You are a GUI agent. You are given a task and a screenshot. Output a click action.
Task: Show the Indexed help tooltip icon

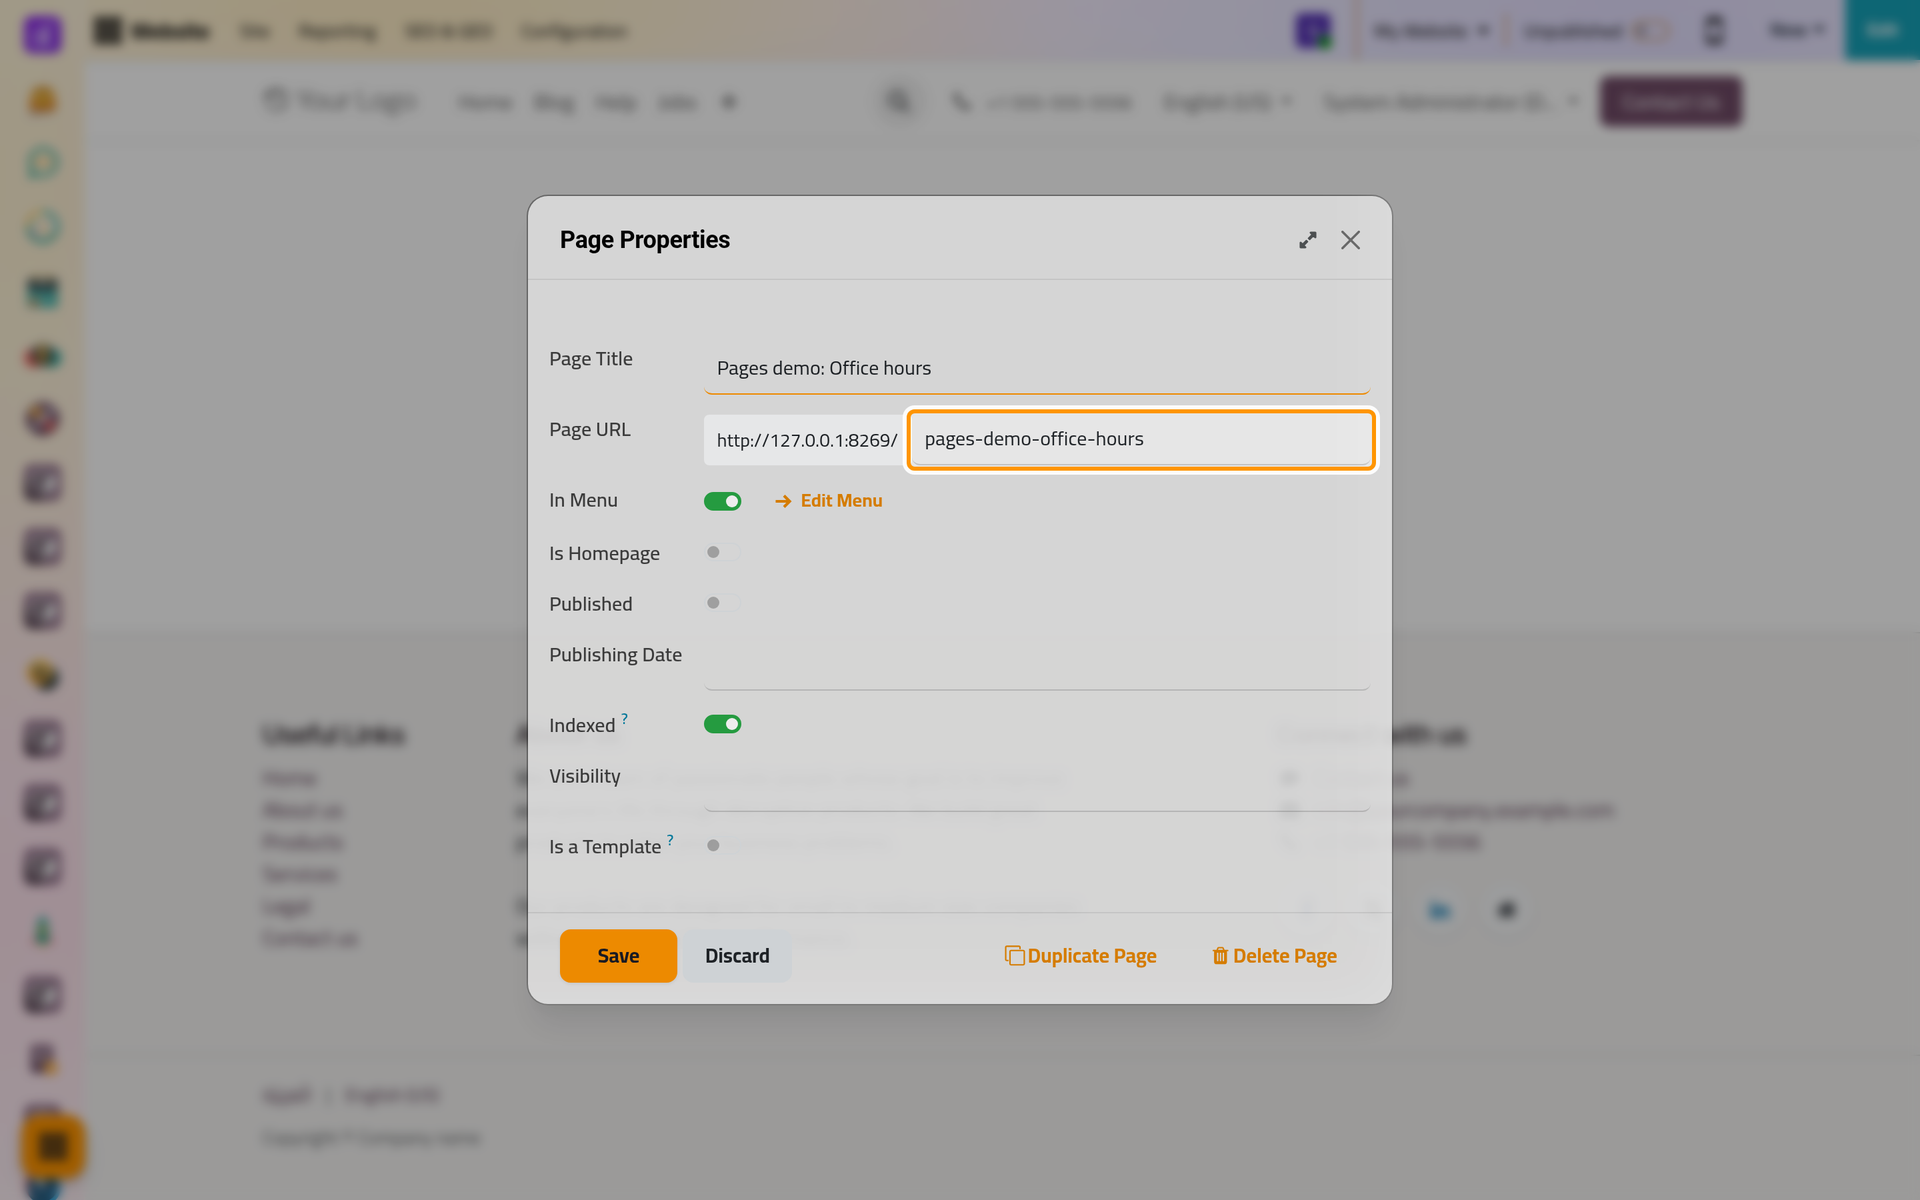[x=625, y=718]
